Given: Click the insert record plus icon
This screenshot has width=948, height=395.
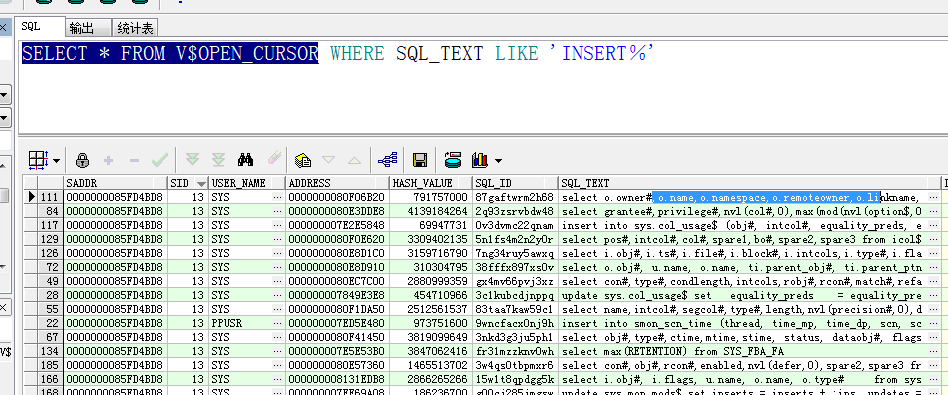Looking at the screenshot, I should click(x=109, y=160).
